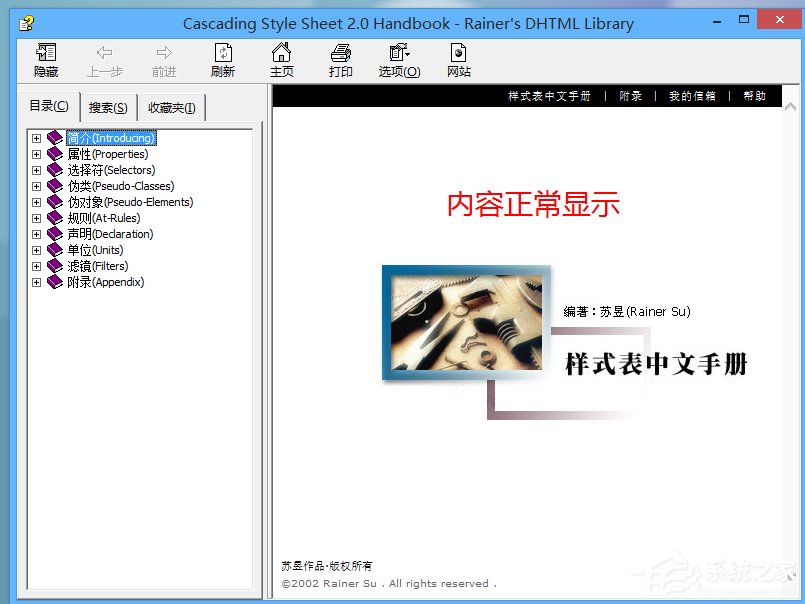Open the 附录 link at the top

[629, 95]
